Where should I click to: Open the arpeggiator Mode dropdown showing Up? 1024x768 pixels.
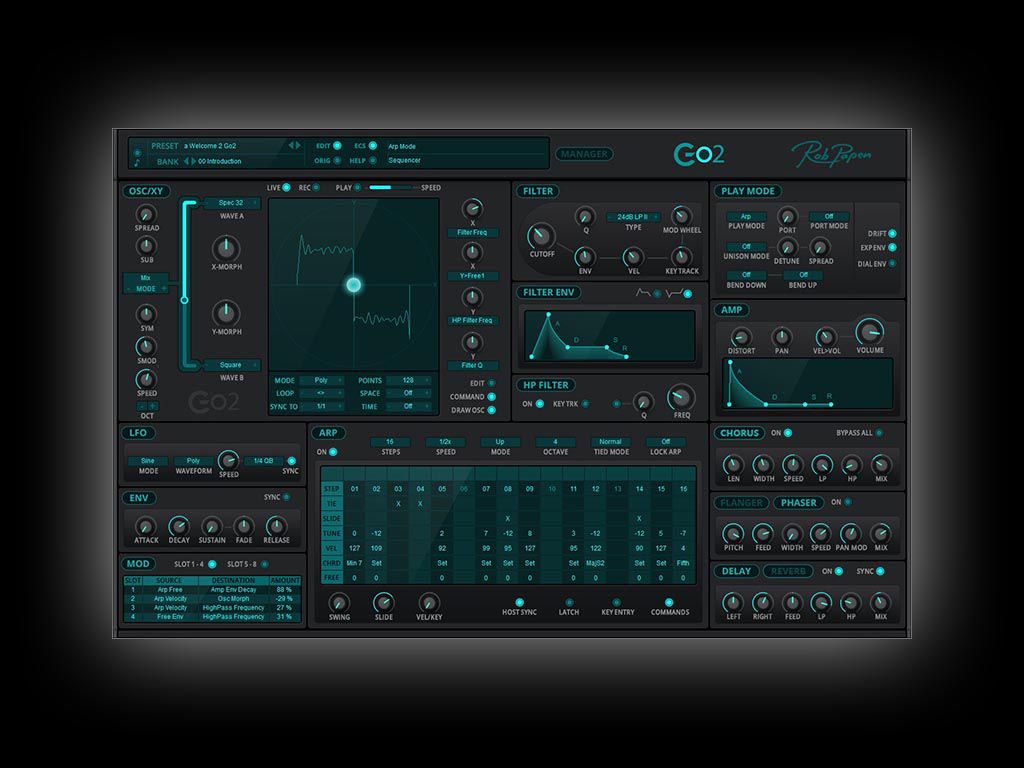498,441
